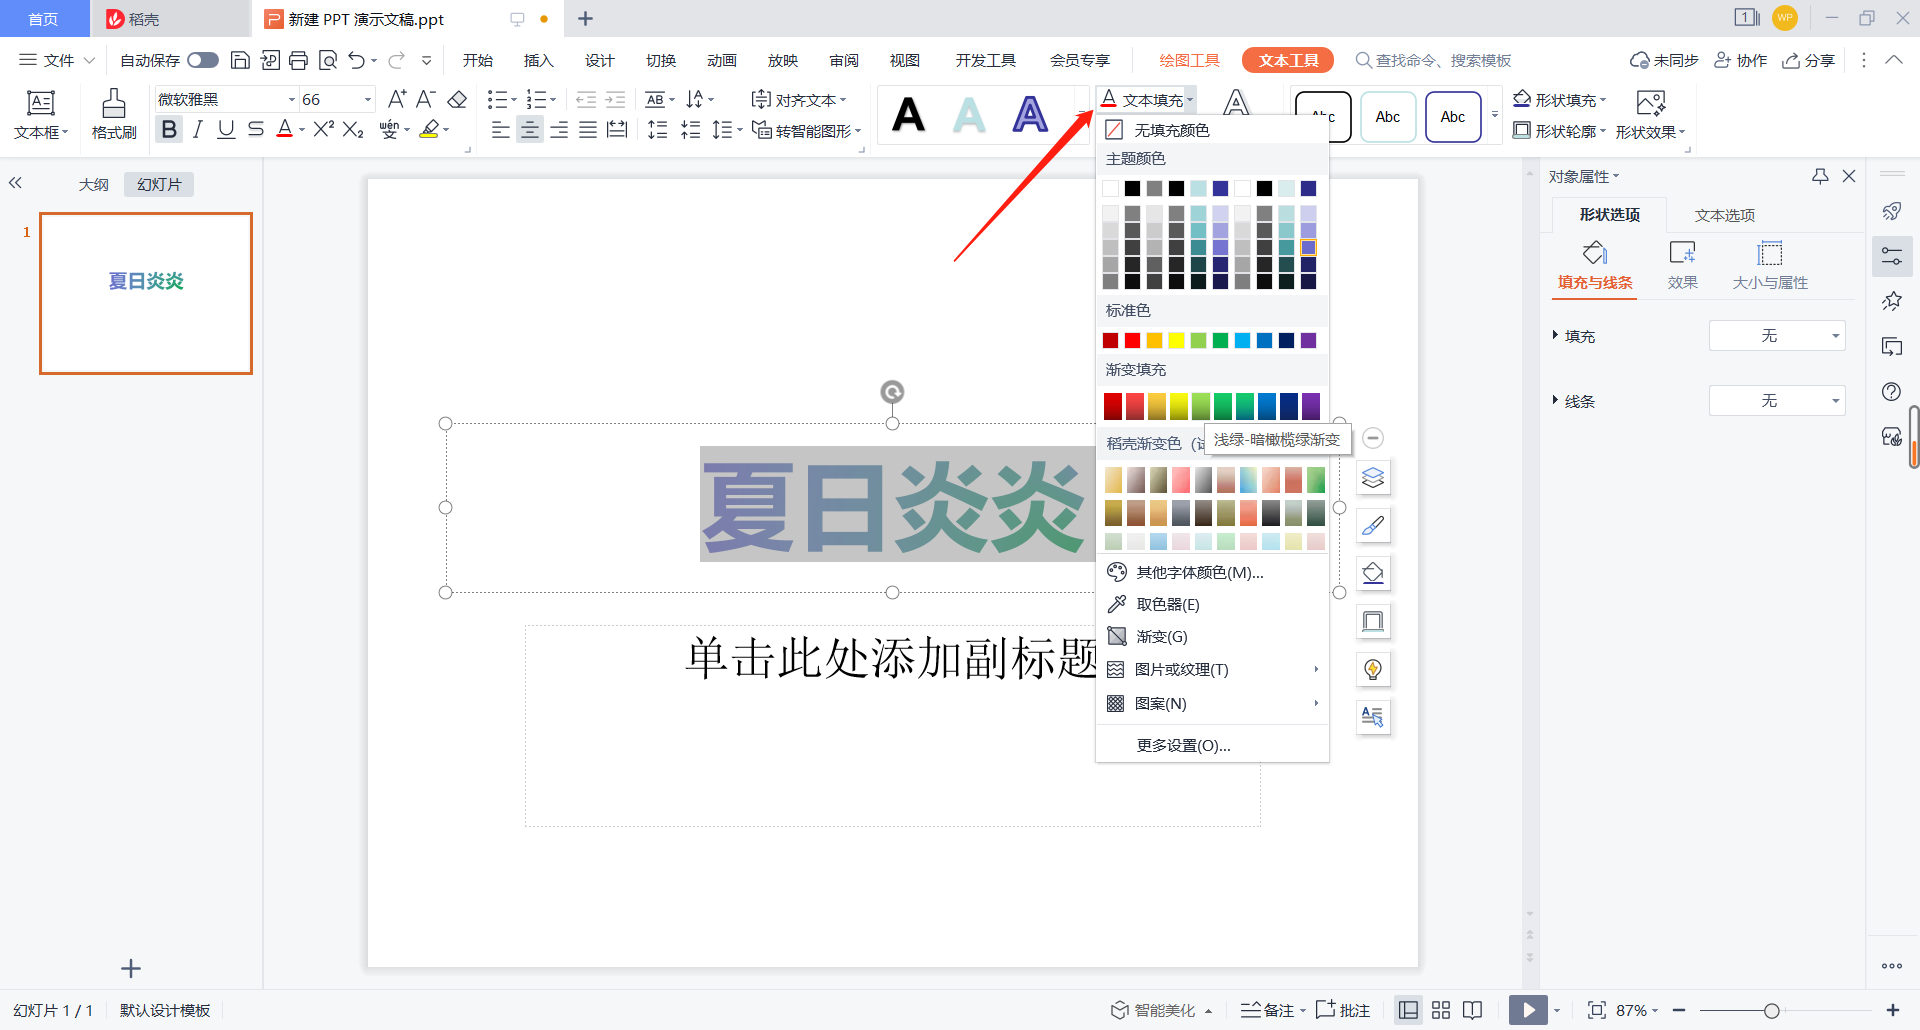The image size is (1920, 1030).
Task: Apply strikethrough to text
Action: click(x=256, y=129)
